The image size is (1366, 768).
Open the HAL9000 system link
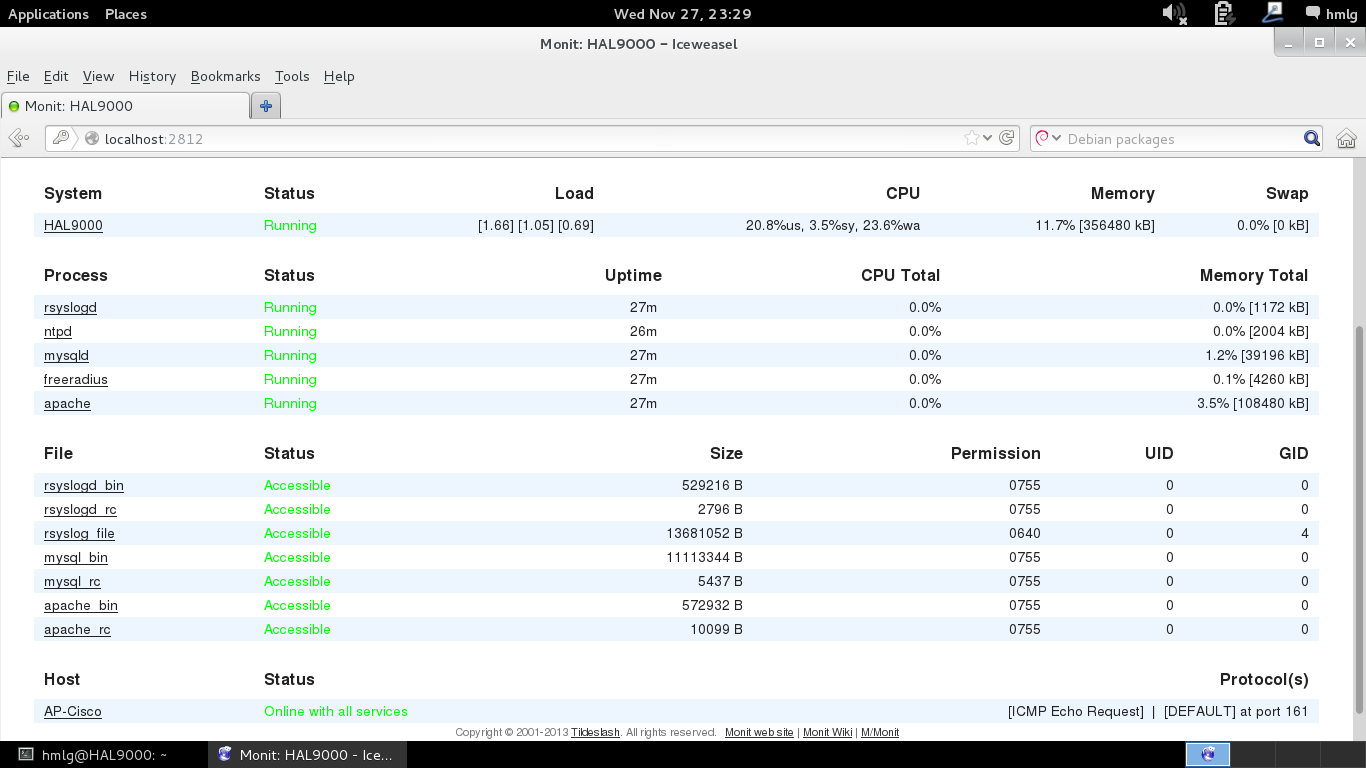[73, 225]
